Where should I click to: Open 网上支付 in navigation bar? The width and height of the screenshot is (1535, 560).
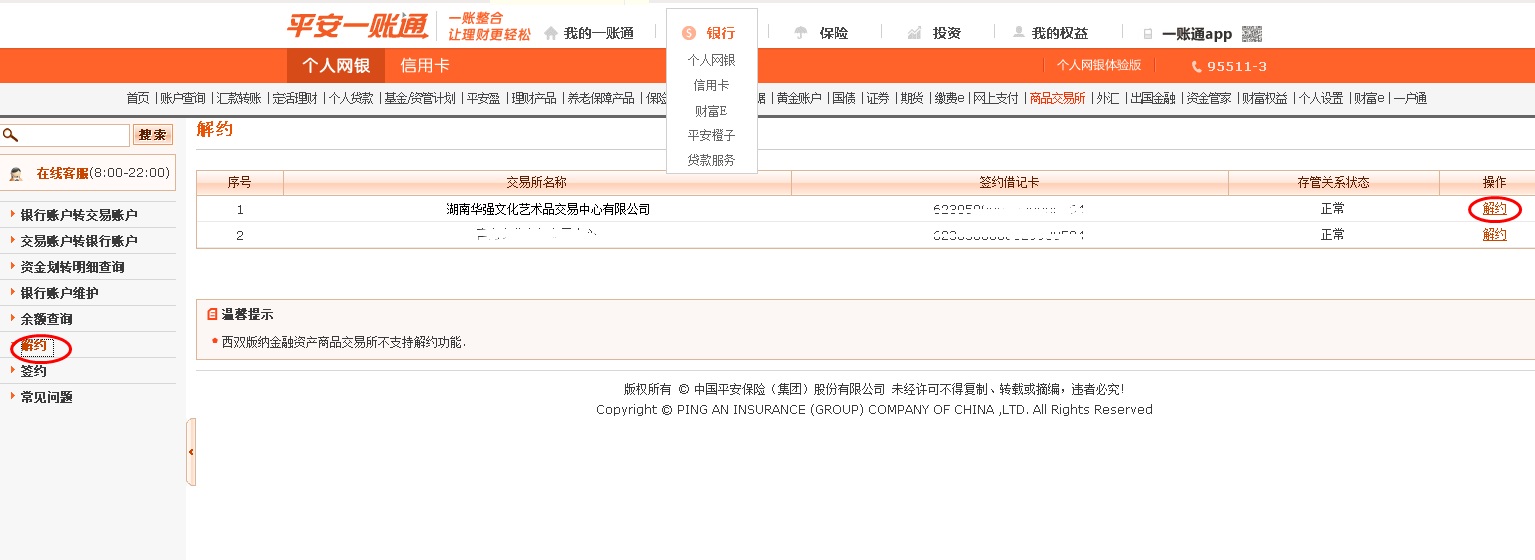point(996,98)
